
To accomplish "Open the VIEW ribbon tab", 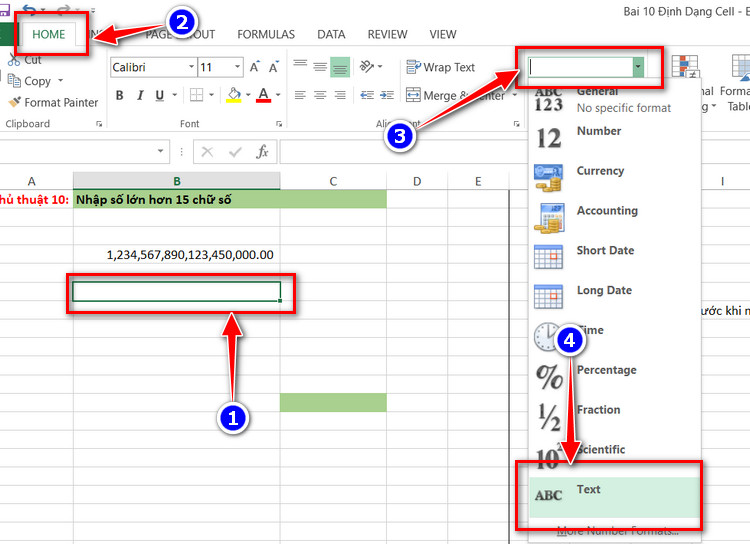I will tap(443, 34).
